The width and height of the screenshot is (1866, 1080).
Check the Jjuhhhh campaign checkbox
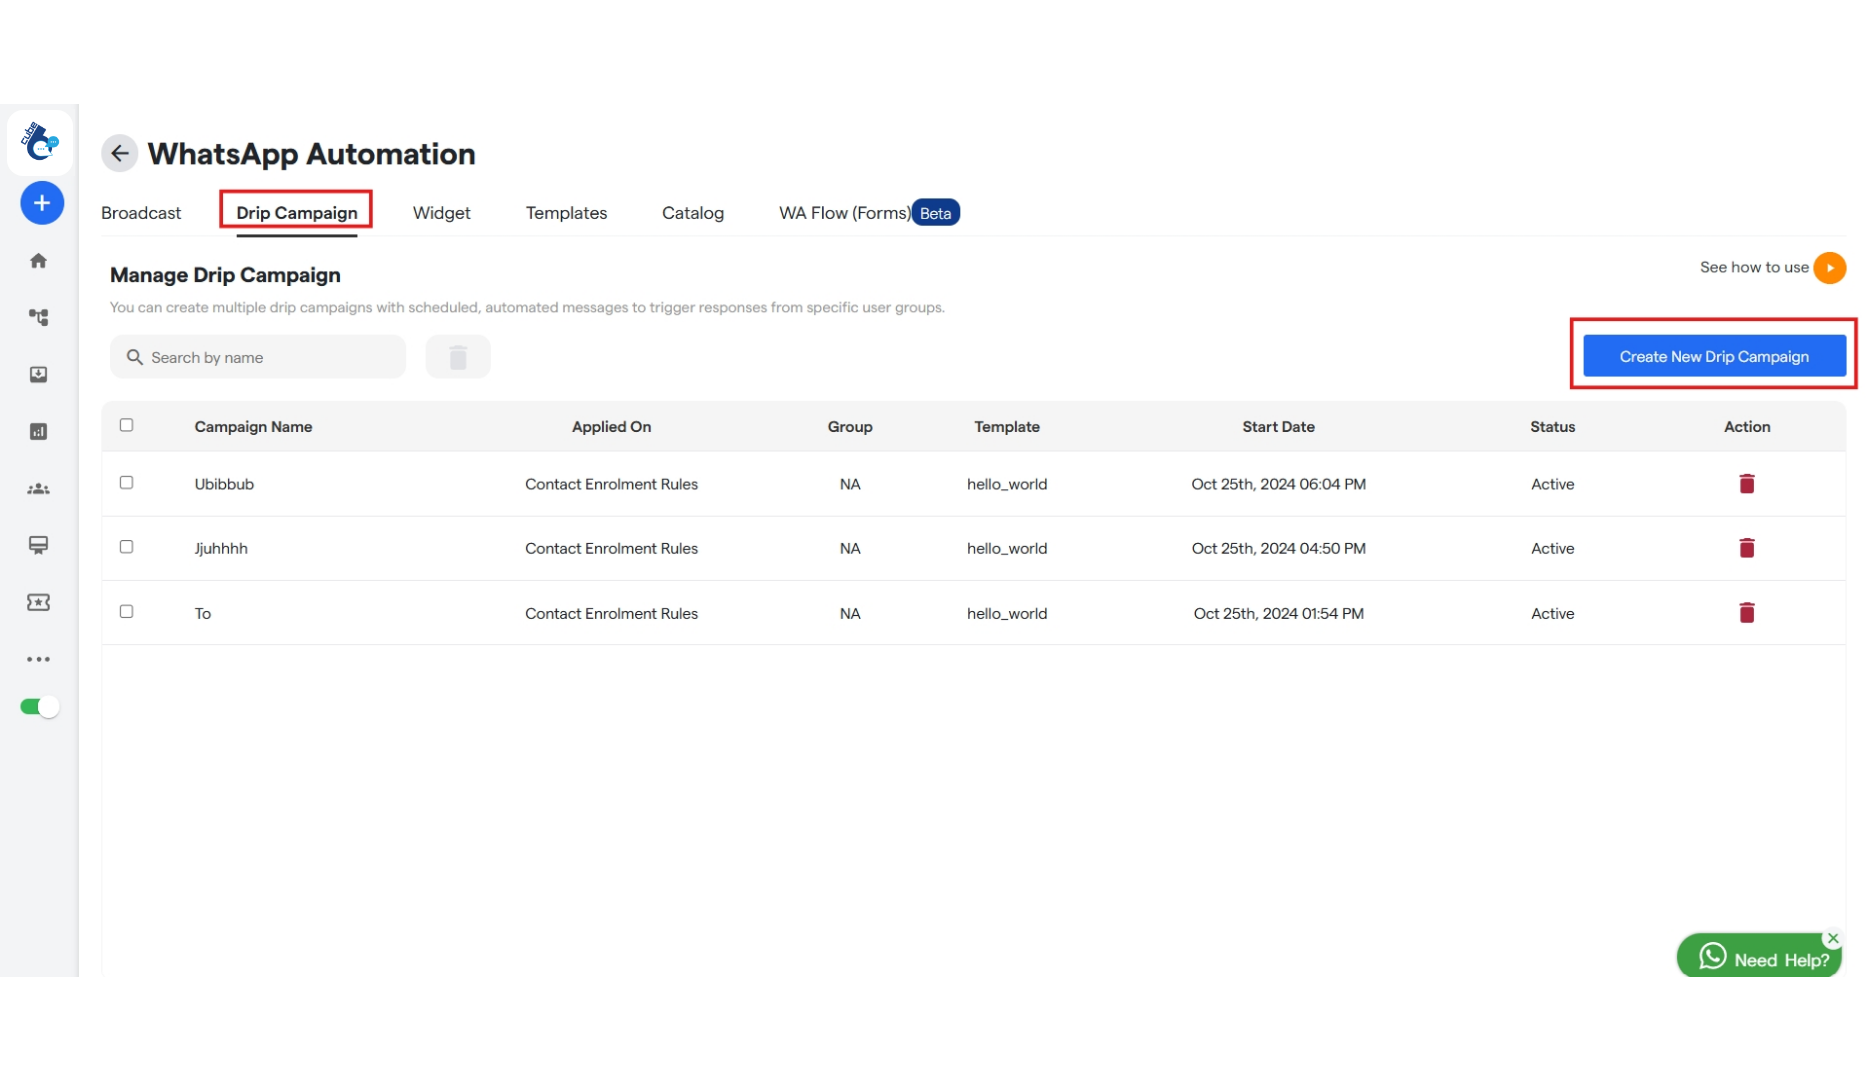tap(126, 547)
